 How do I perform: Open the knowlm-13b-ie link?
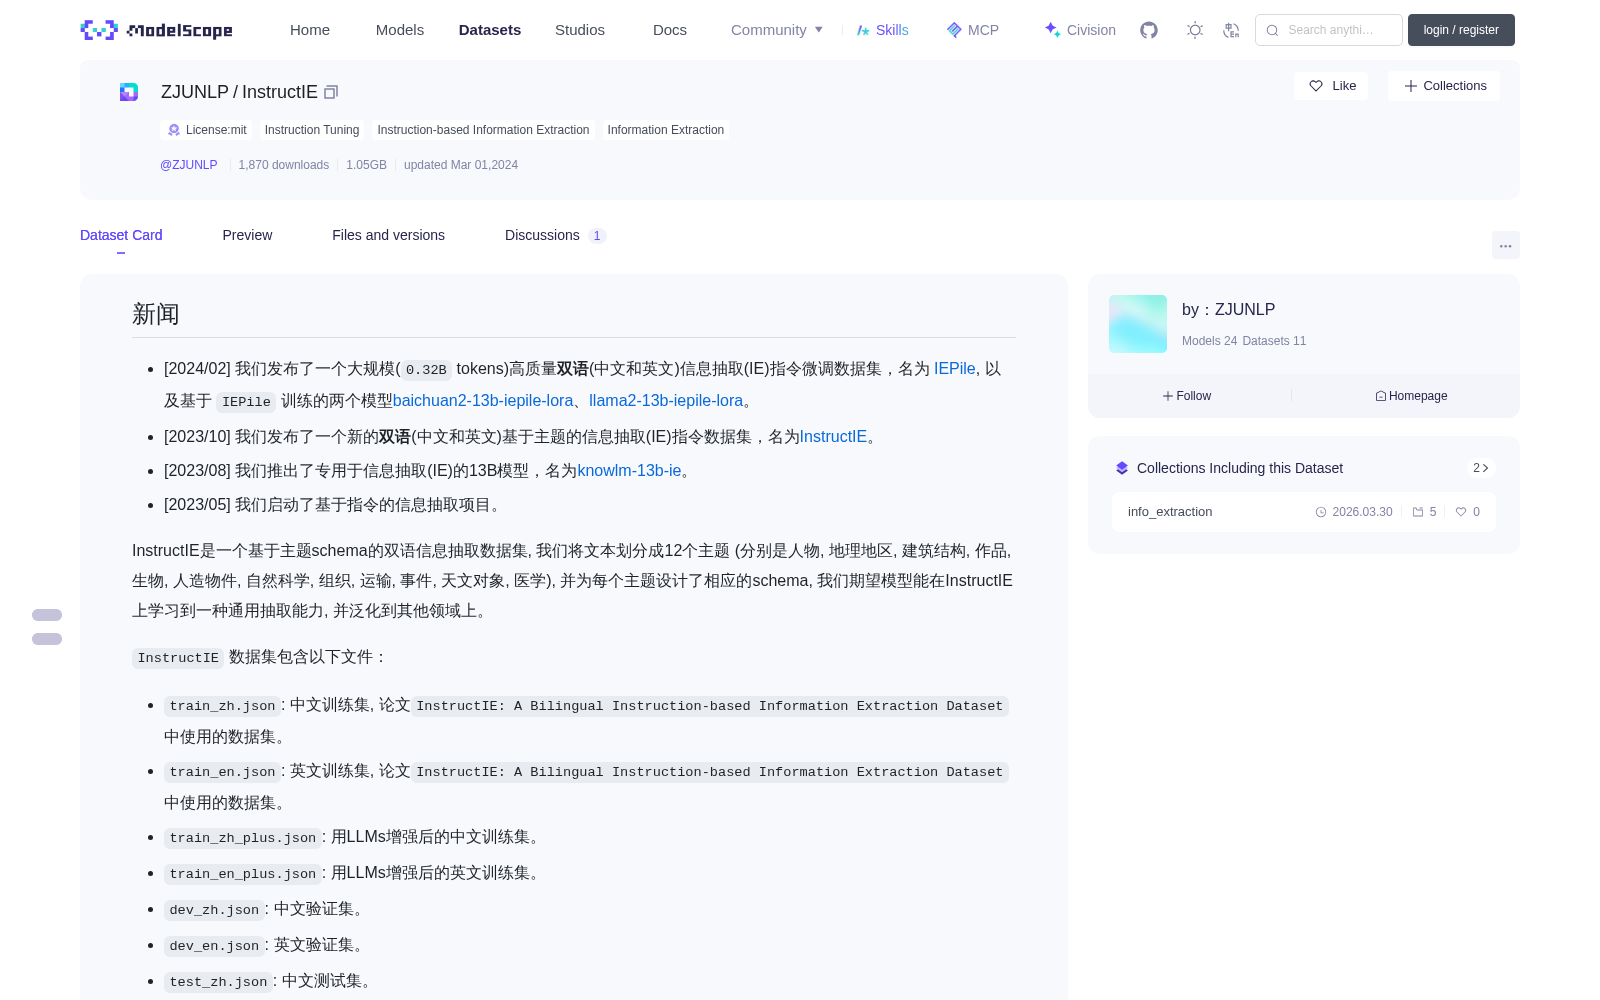point(629,471)
